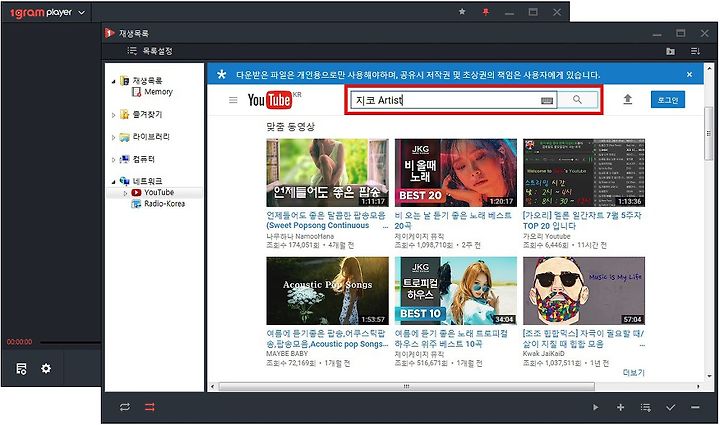Open the MAYBE BABY channel link
720x425 pixels.
(287, 353)
